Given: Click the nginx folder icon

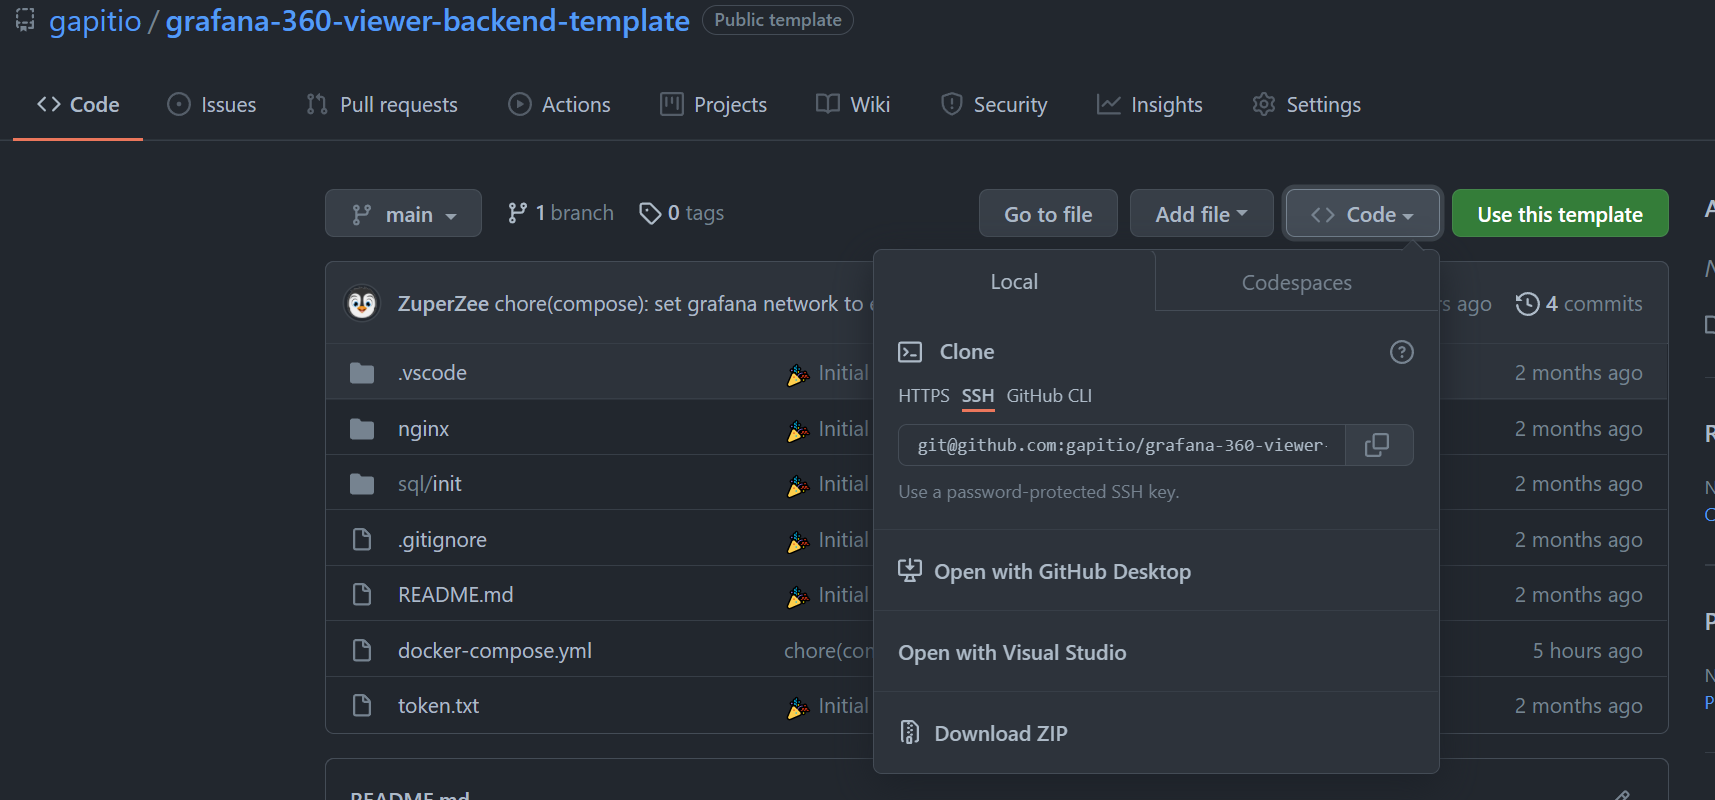Looking at the screenshot, I should pyautogui.click(x=362, y=429).
